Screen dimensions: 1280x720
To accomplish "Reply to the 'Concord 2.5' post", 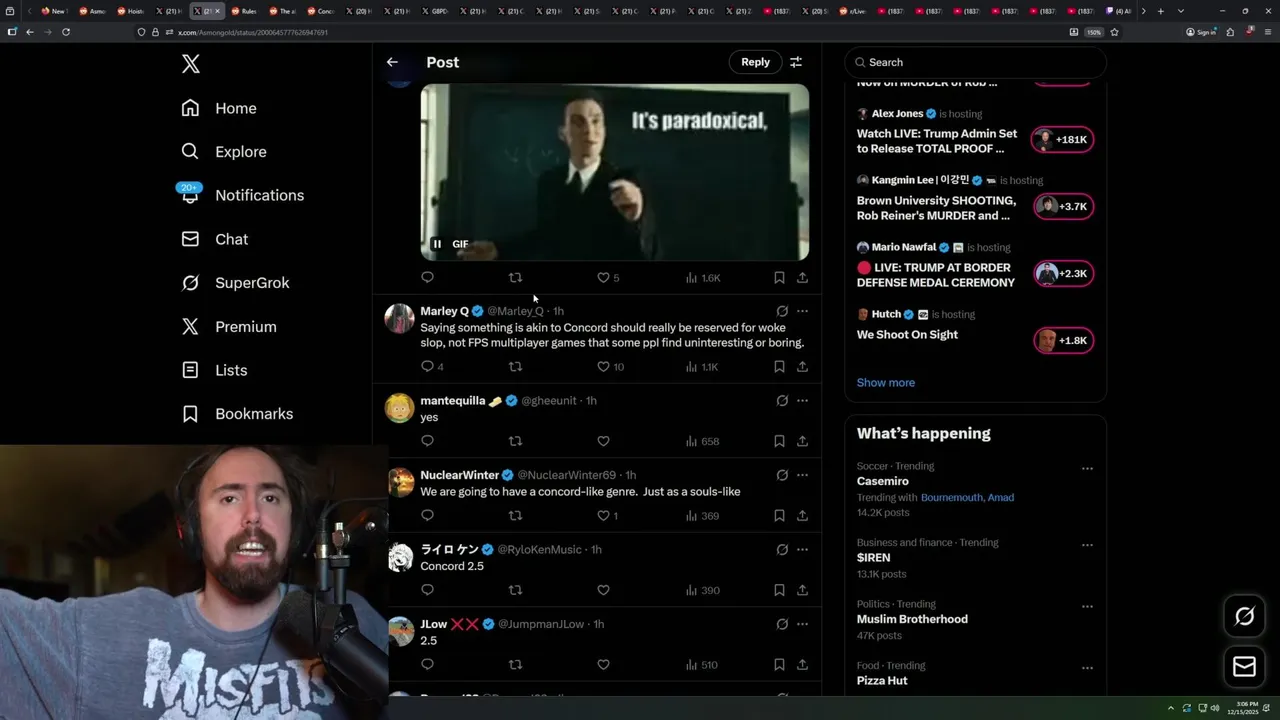I will click(x=427, y=590).
